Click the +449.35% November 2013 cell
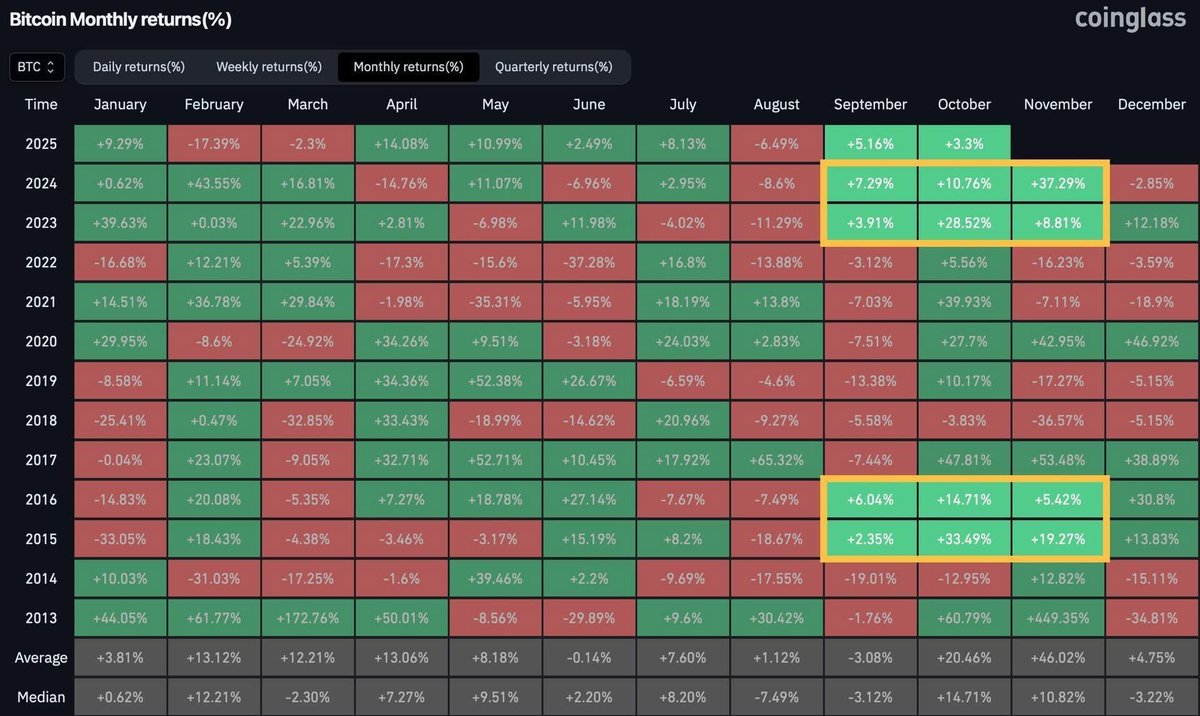This screenshot has height=716, width=1200. click(1058, 617)
